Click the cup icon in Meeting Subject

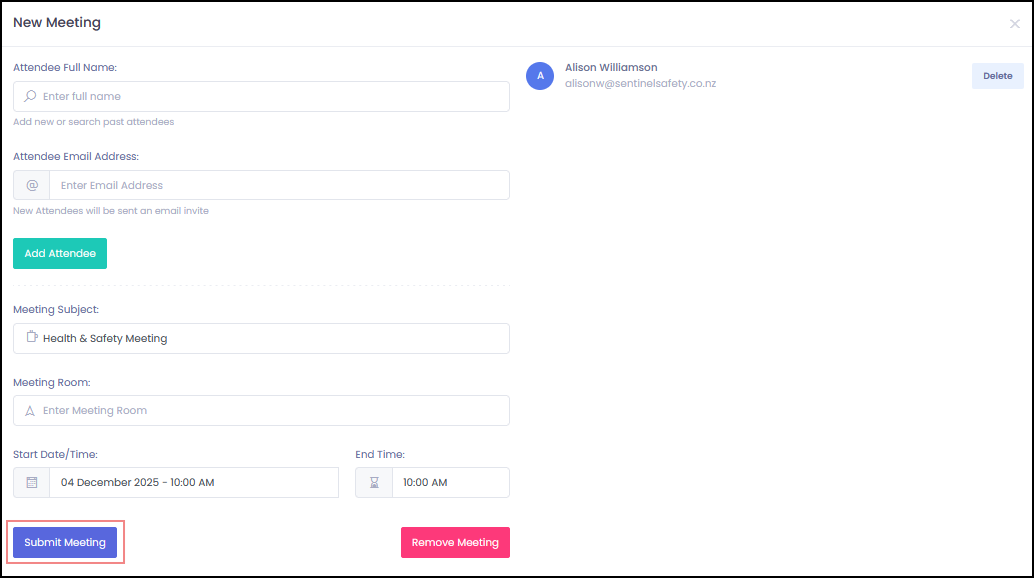(31, 338)
